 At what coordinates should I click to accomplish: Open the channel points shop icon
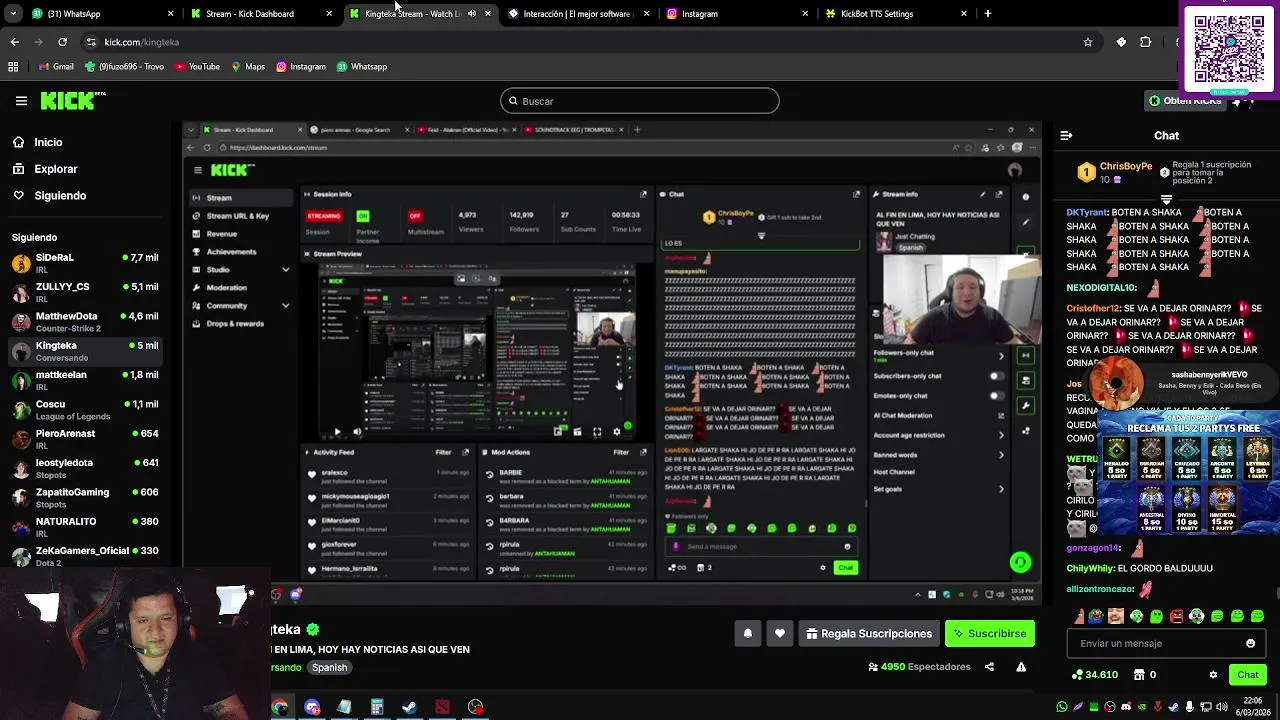click(1139, 675)
